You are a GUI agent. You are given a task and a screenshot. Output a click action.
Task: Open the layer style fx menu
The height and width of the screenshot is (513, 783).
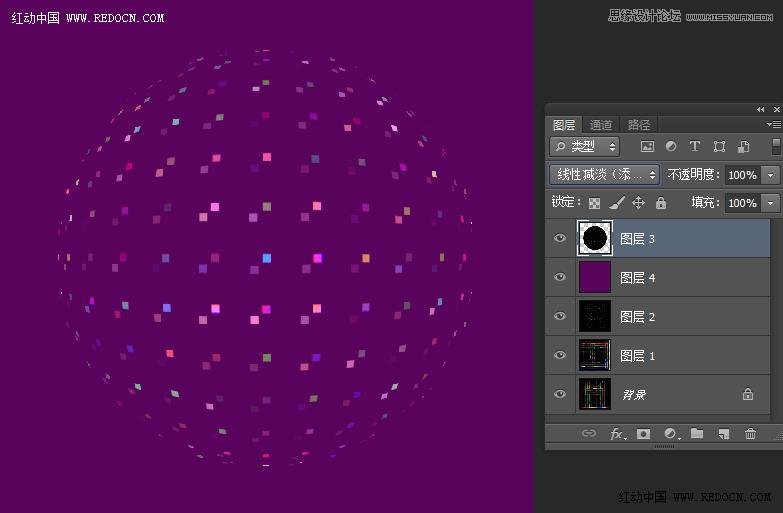point(618,434)
